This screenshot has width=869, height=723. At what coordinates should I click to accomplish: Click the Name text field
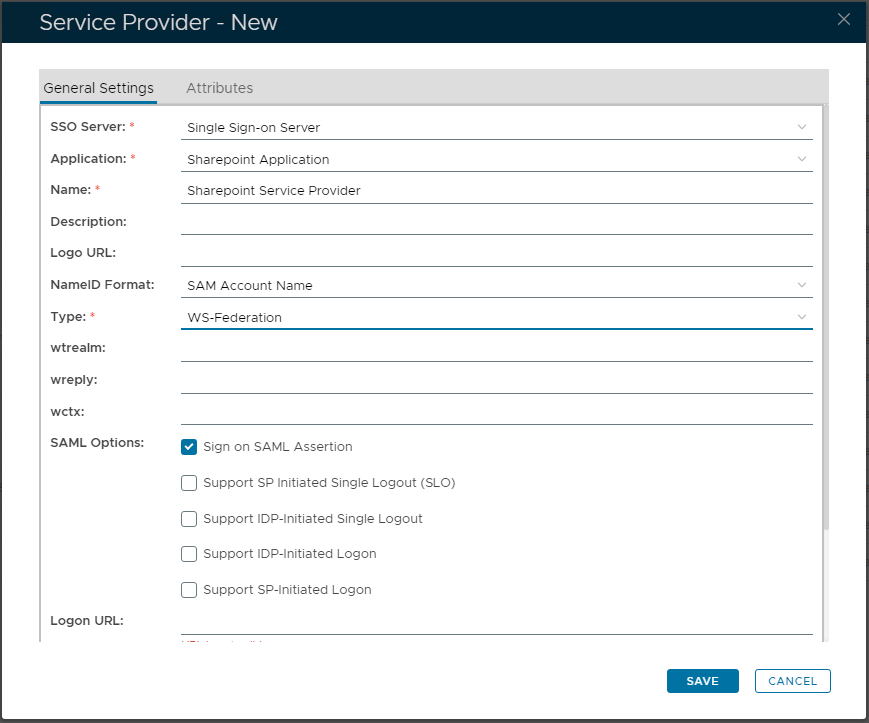496,190
